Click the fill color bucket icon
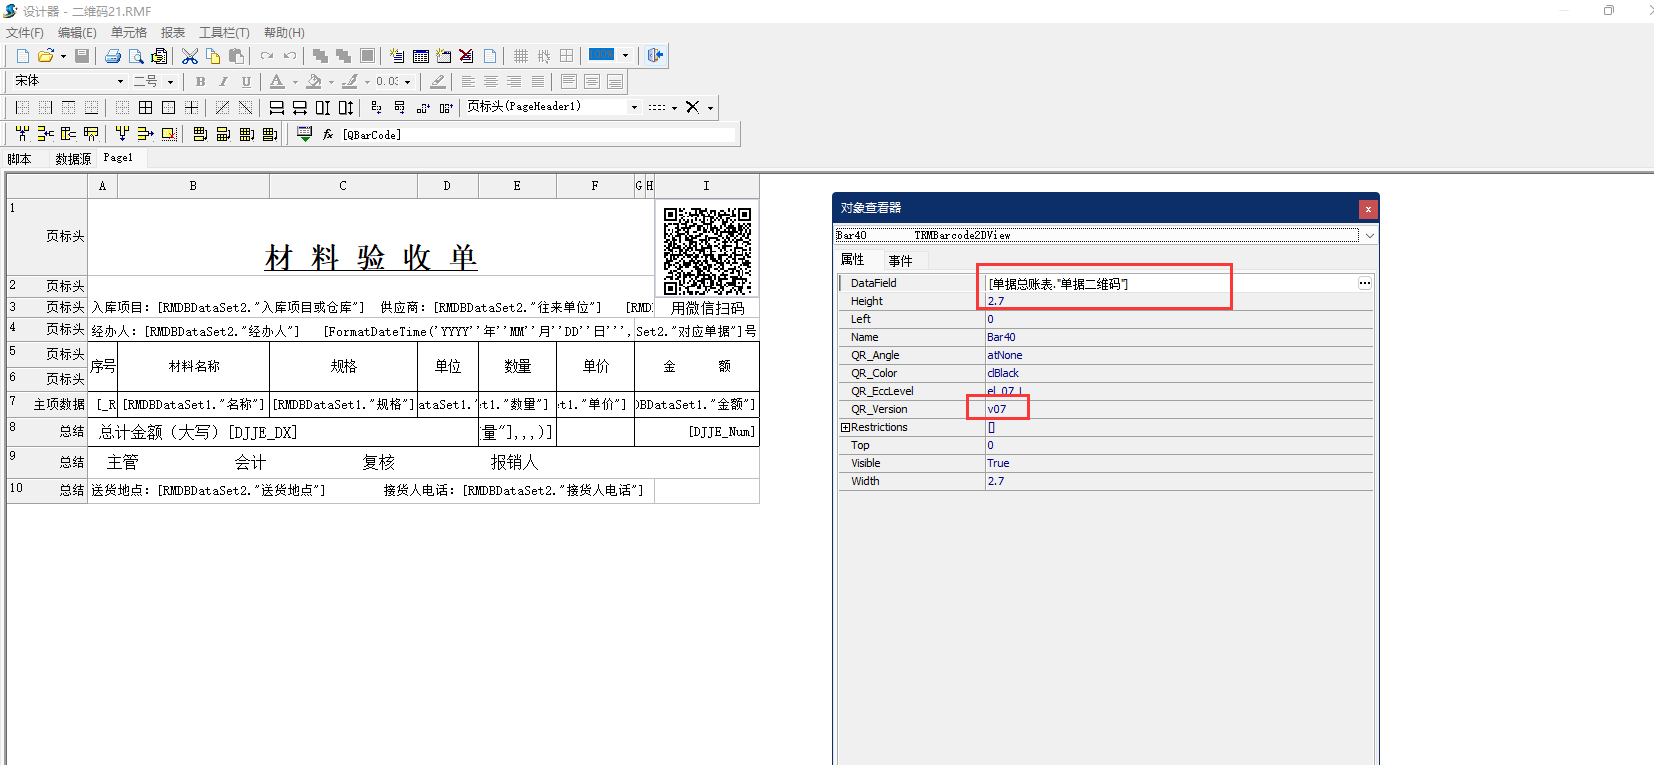 [x=314, y=81]
